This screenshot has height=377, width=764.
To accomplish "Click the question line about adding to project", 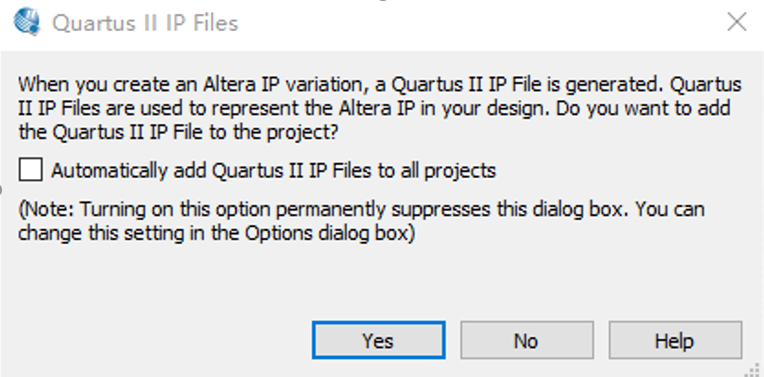I will tap(178, 132).
